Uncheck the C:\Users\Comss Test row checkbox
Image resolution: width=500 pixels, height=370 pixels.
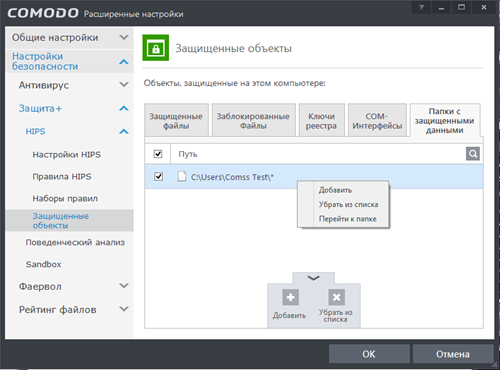pyautogui.click(x=159, y=176)
